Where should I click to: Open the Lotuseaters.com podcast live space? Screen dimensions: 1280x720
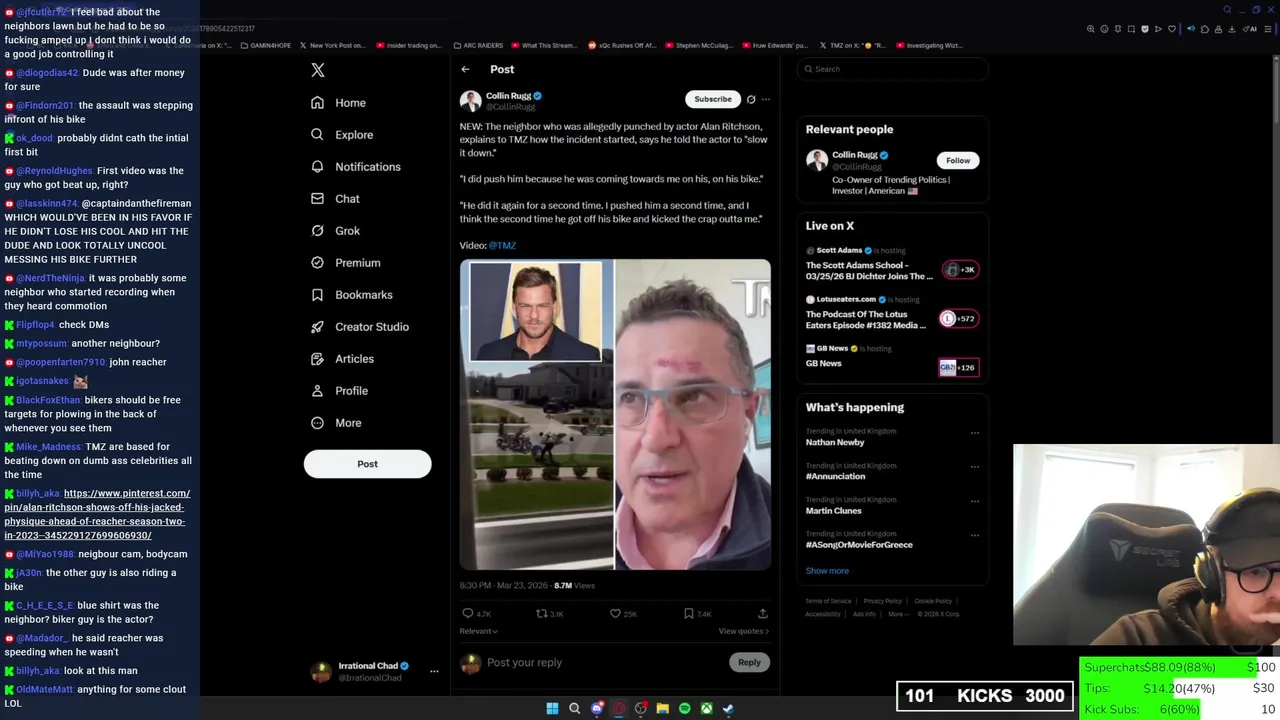click(892, 312)
